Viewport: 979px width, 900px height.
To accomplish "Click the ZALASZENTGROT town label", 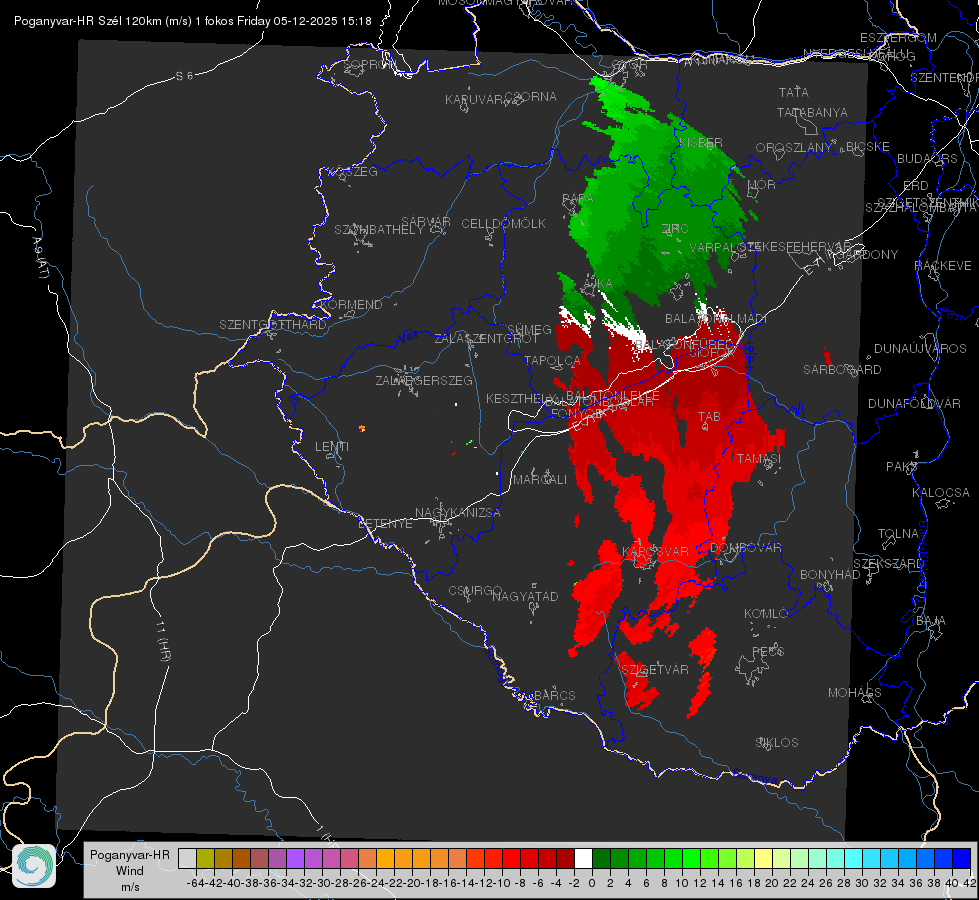I will (x=486, y=339).
